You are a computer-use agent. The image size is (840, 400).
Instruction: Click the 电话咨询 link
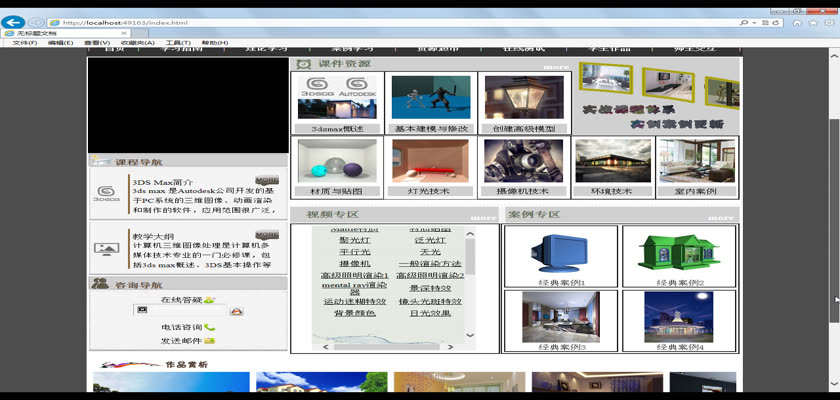182,327
